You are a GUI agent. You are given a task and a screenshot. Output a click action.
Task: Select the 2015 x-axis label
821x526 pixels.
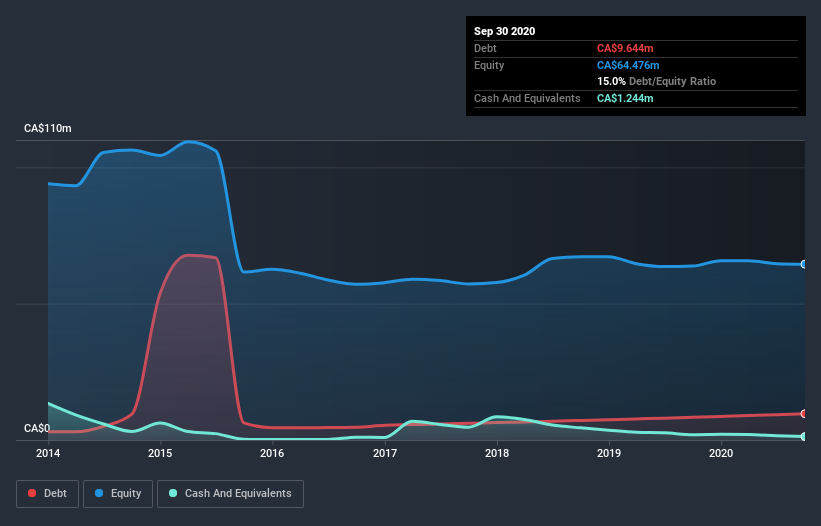(160, 453)
